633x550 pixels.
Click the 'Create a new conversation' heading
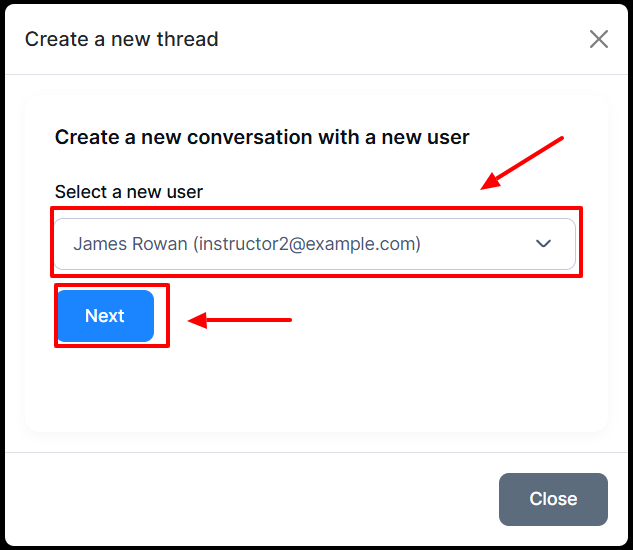coord(262,137)
